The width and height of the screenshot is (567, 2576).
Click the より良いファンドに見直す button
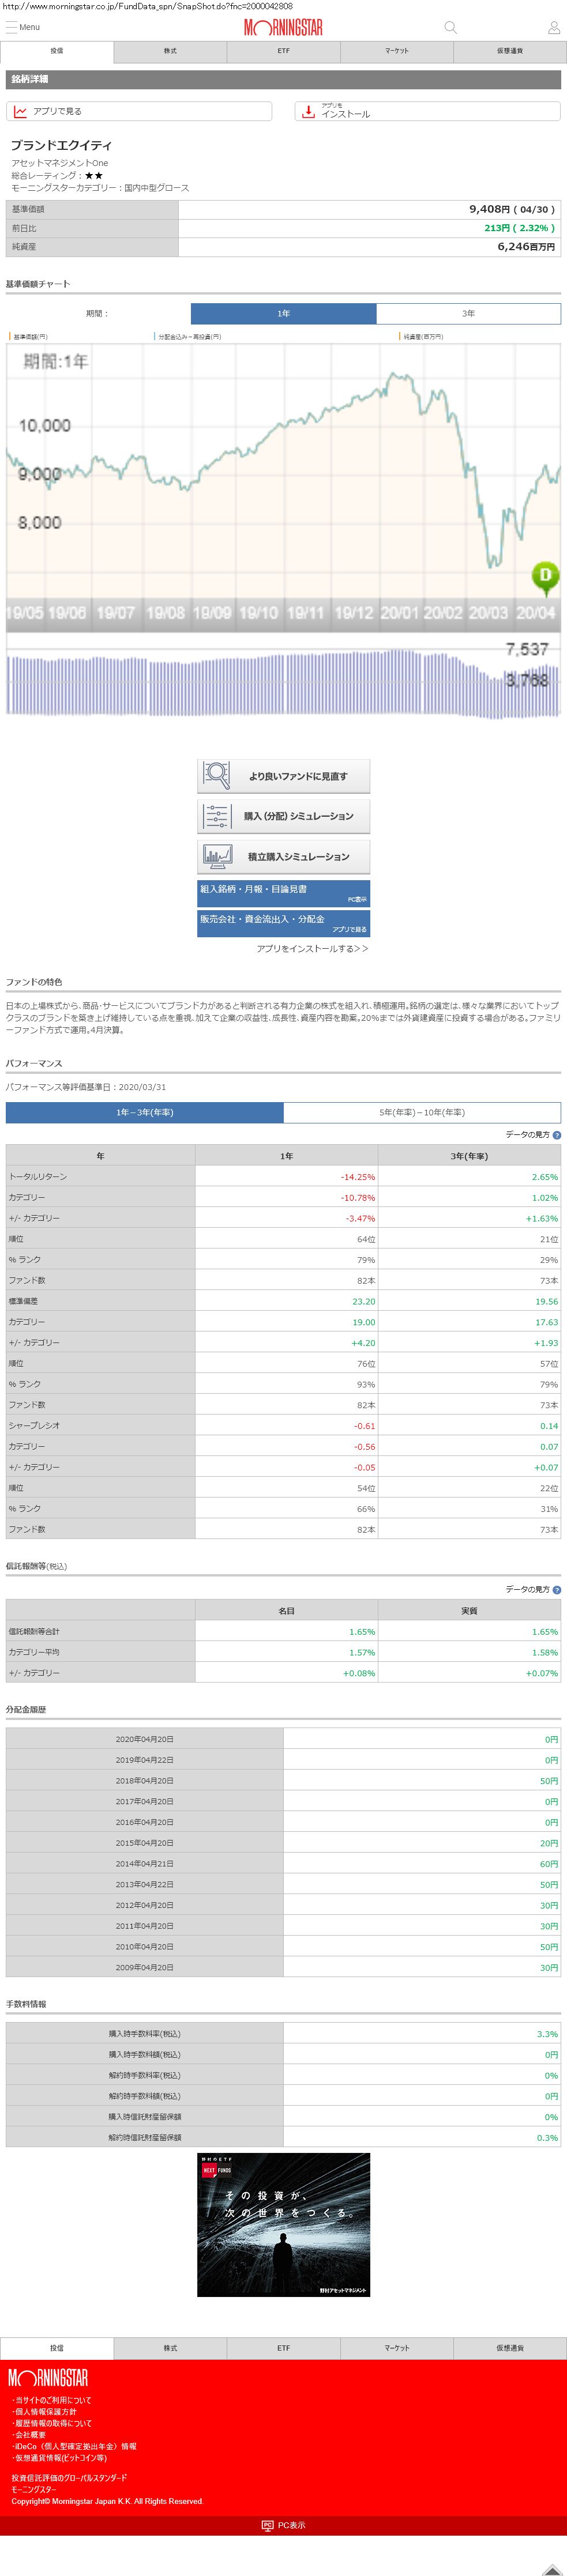tap(283, 776)
